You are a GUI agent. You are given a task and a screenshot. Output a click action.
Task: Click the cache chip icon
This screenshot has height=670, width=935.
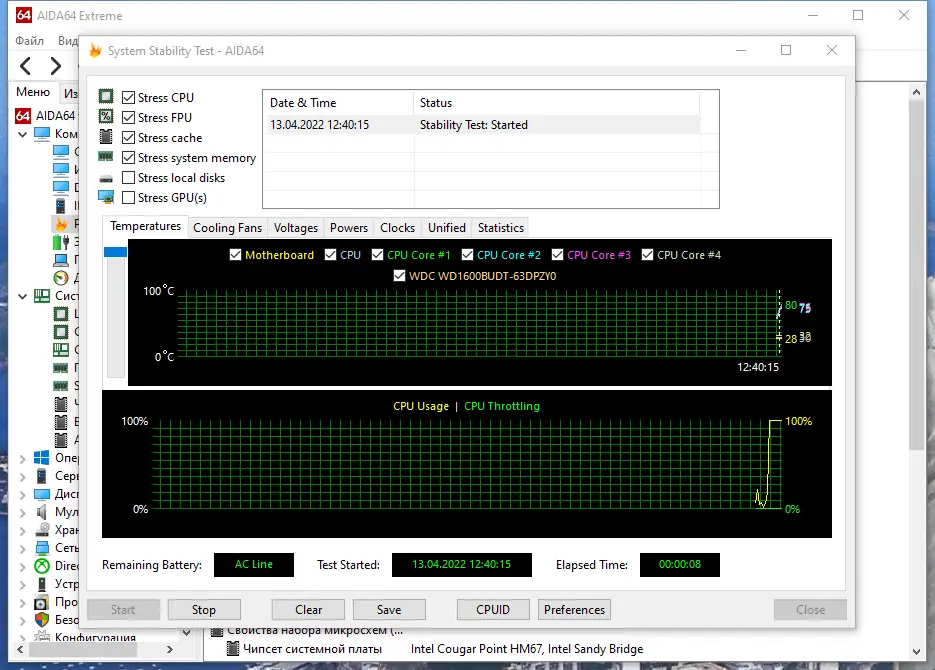(x=106, y=137)
